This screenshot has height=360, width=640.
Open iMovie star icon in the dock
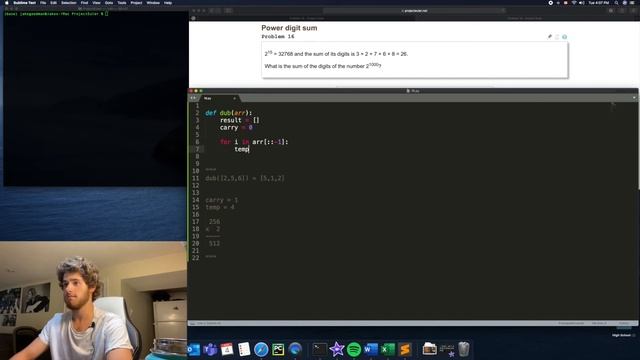[337, 349]
